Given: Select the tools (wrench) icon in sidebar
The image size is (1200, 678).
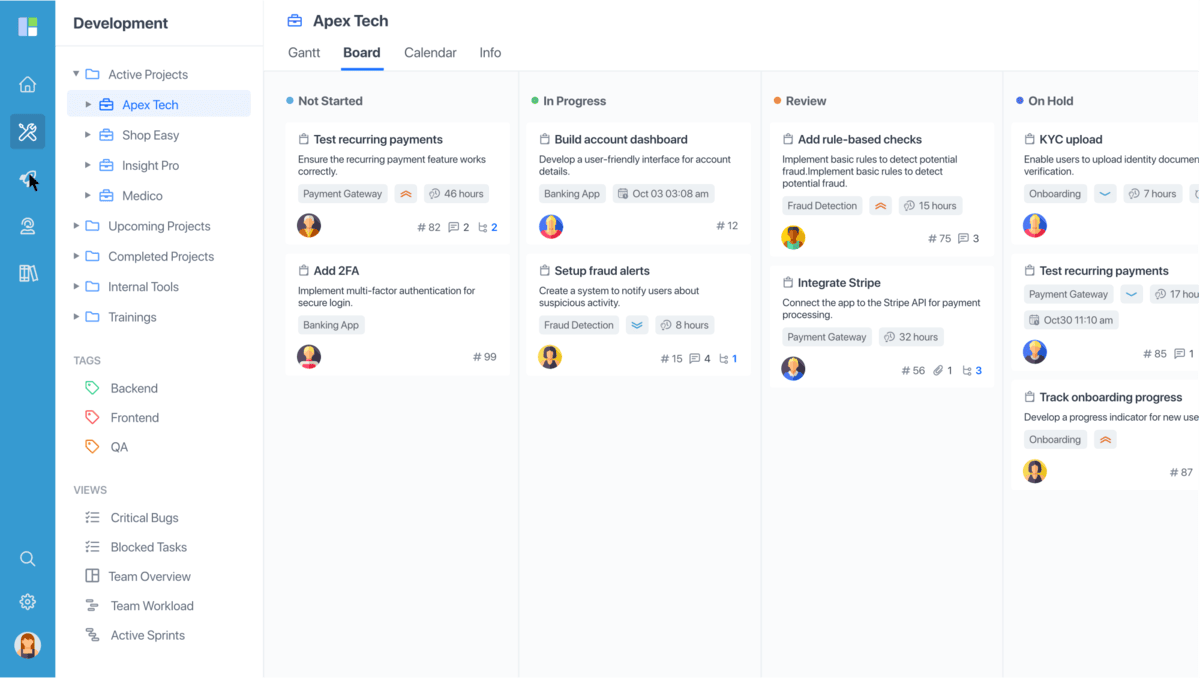Looking at the screenshot, I should click(x=28, y=132).
